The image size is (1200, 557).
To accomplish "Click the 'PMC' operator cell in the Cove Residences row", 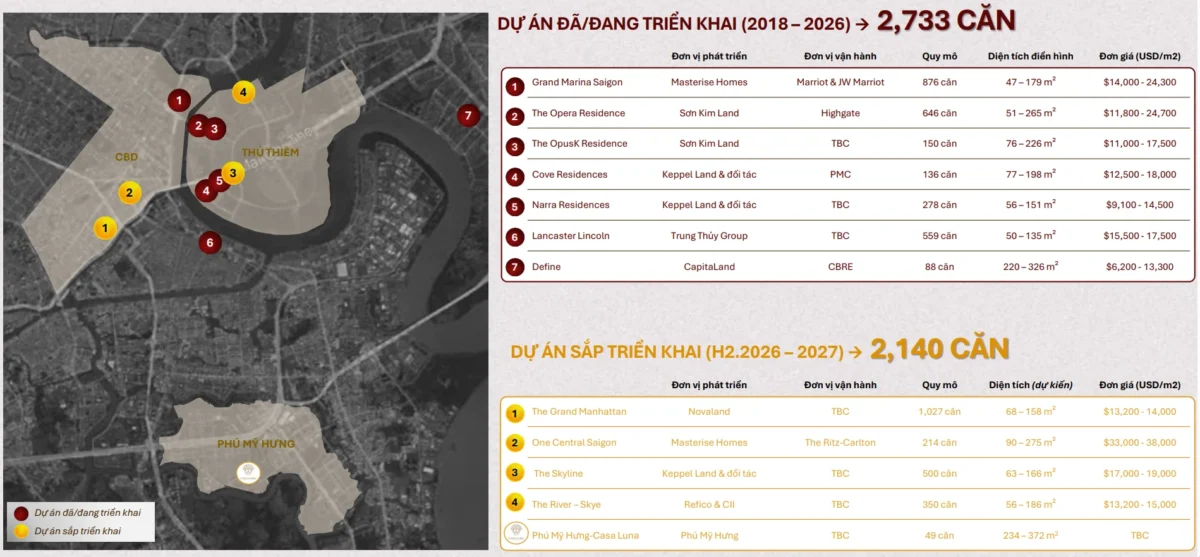I will click(840, 174).
